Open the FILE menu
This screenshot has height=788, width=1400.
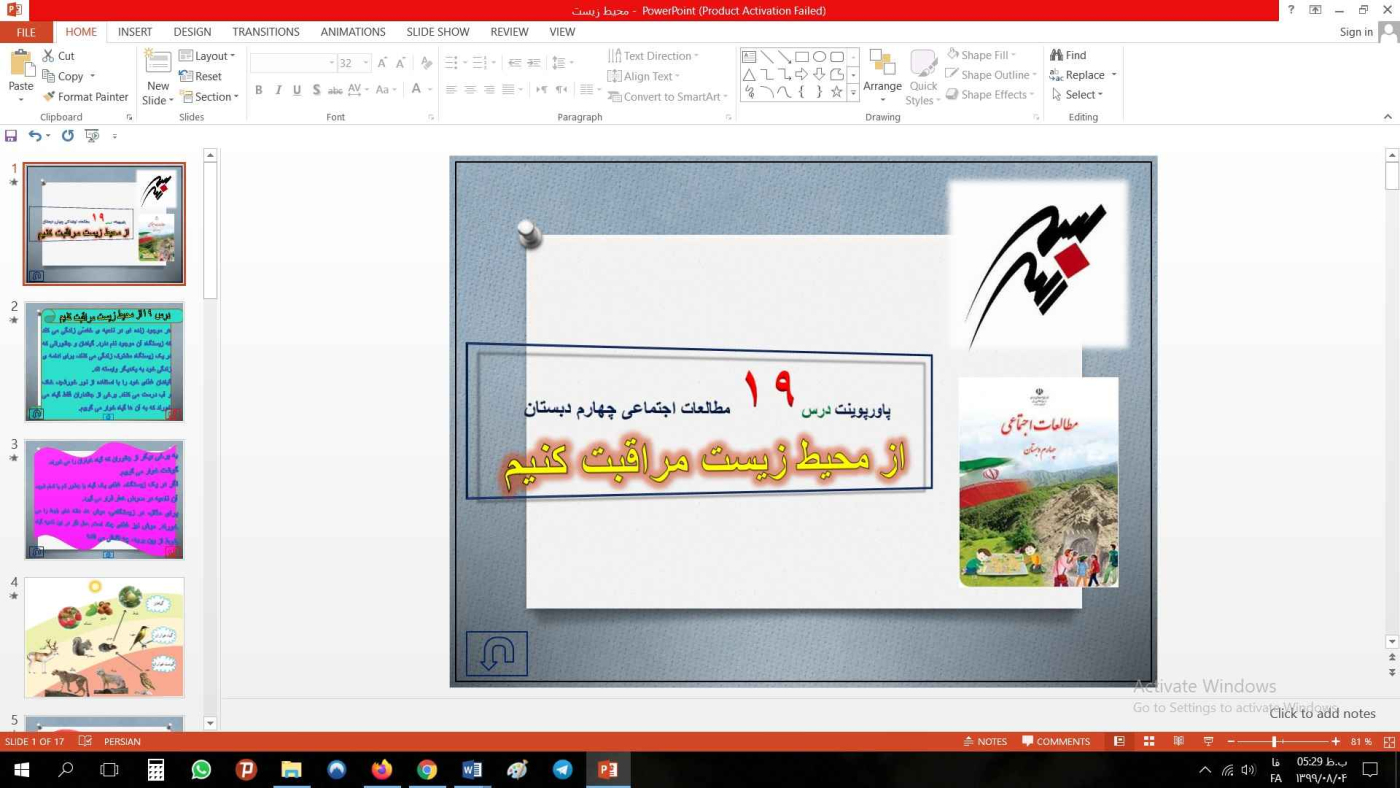tap(26, 32)
